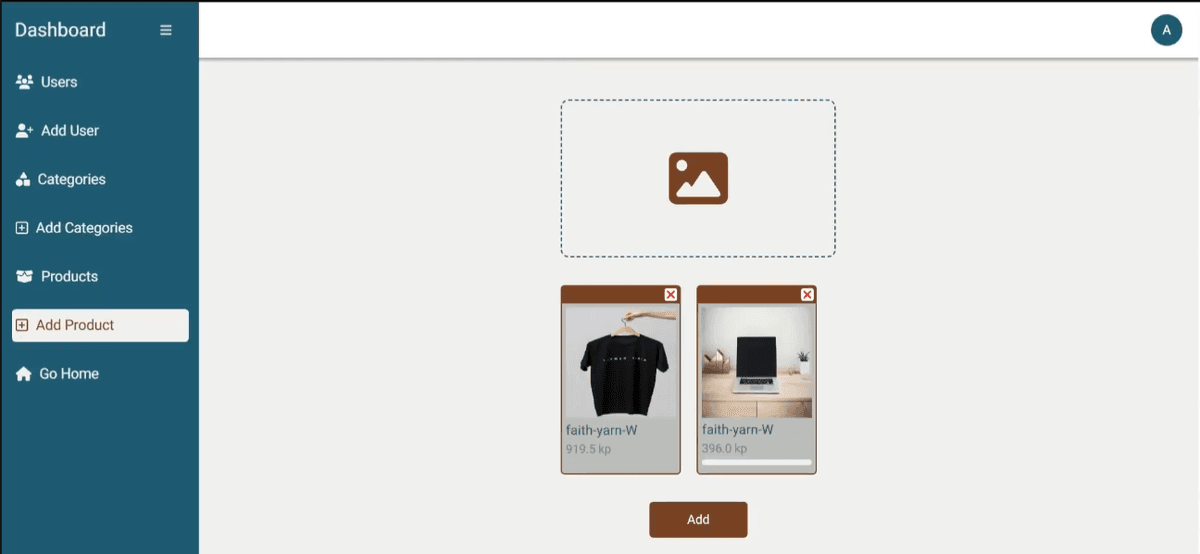
Task: Click the image upload picture icon
Action: tap(698, 178)
